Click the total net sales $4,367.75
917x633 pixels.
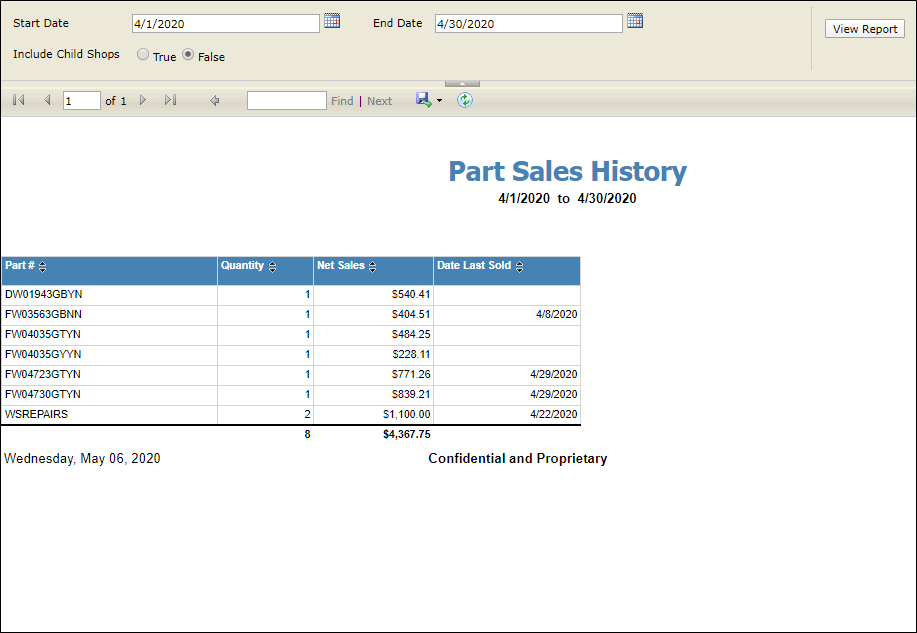tap(407, 434)
